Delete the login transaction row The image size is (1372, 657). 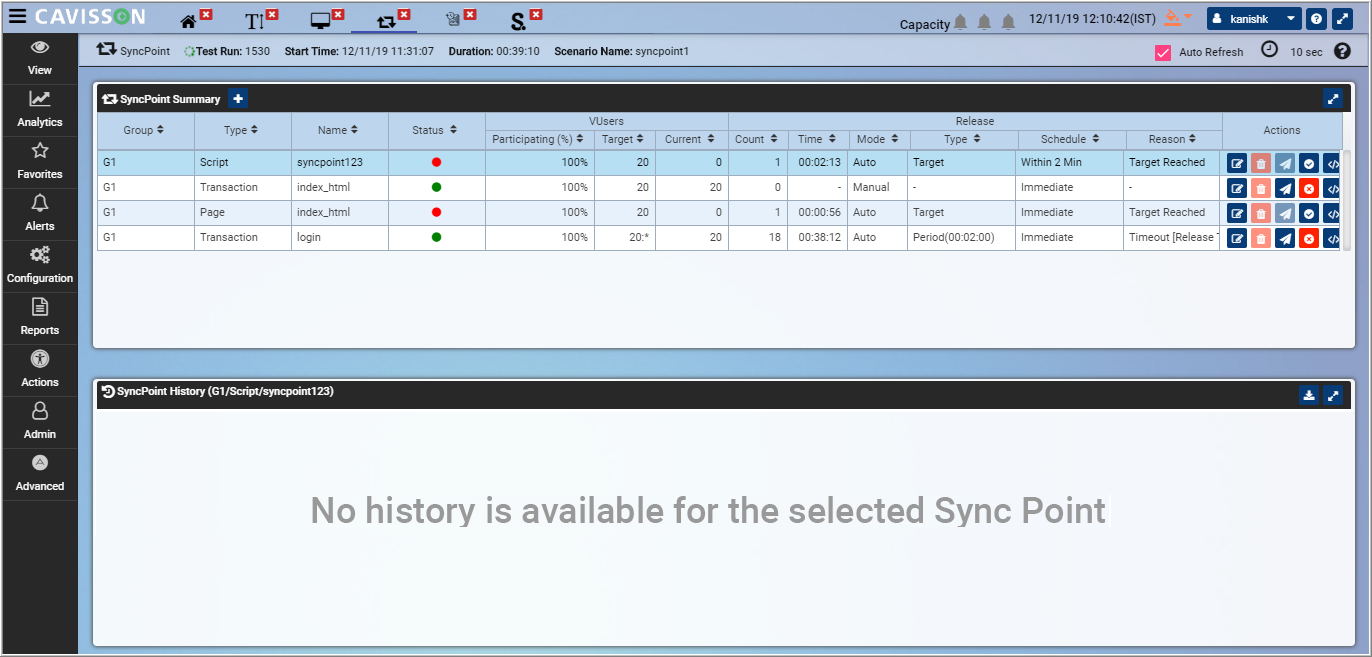click(x=1261, y=238)
